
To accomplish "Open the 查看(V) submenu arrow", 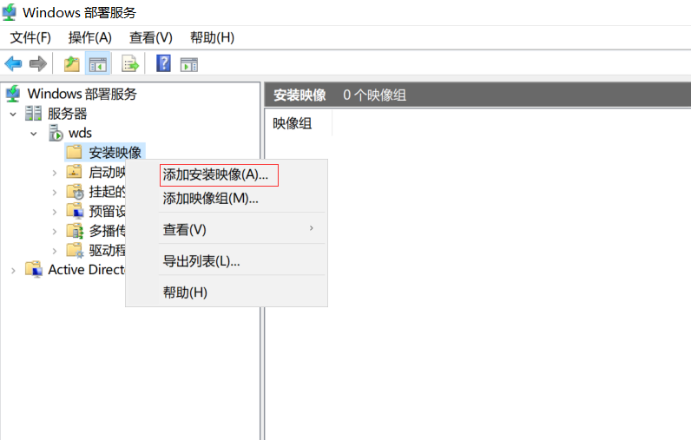I will (x=312, y=228).
